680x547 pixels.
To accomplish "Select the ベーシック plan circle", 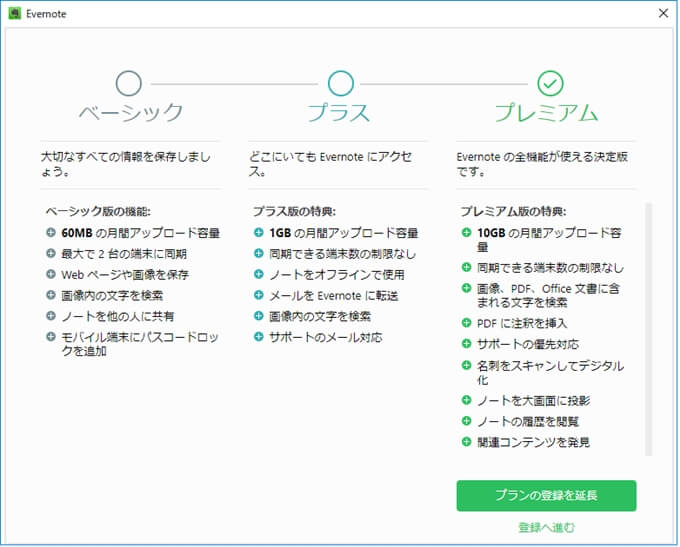I will pos(129,83).
